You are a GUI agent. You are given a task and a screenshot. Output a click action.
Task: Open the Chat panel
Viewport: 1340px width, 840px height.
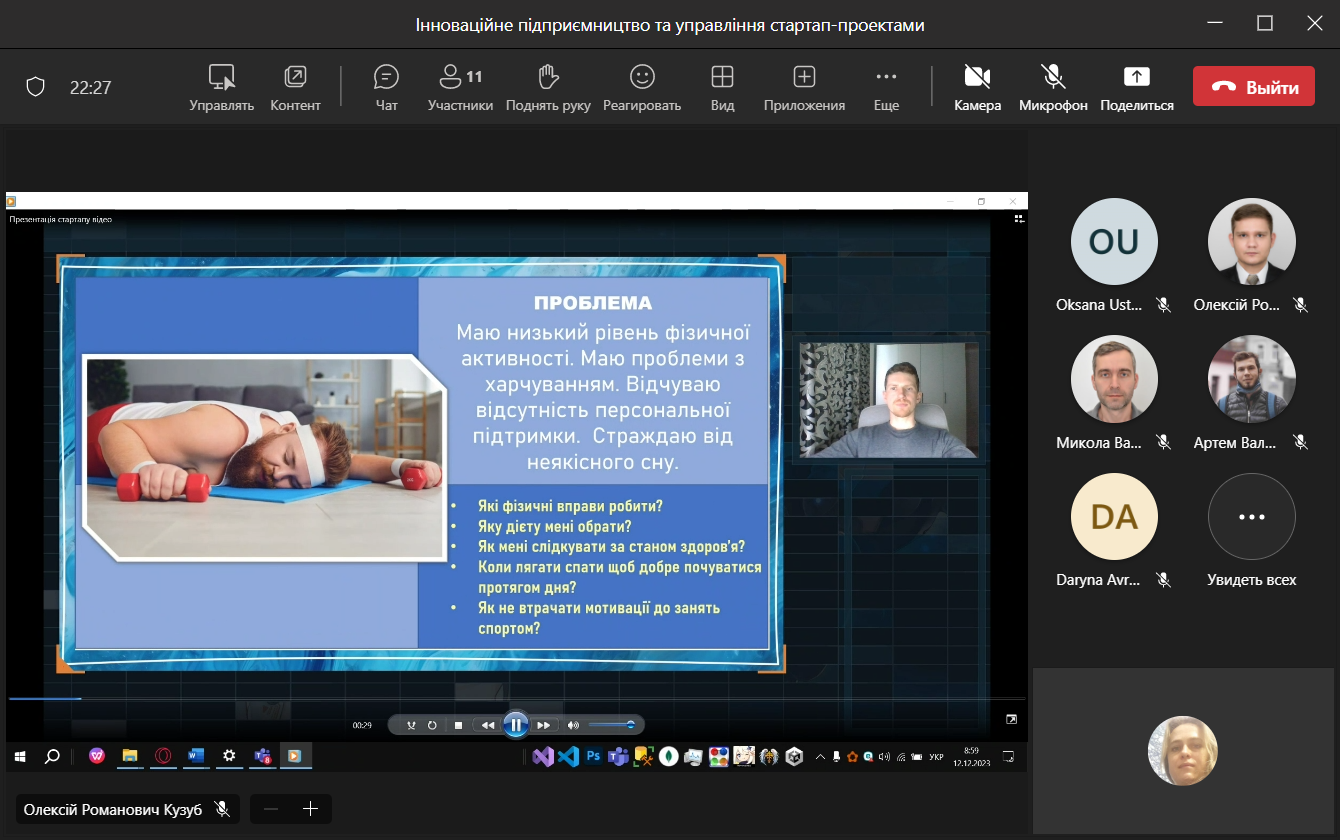[386, 87]
